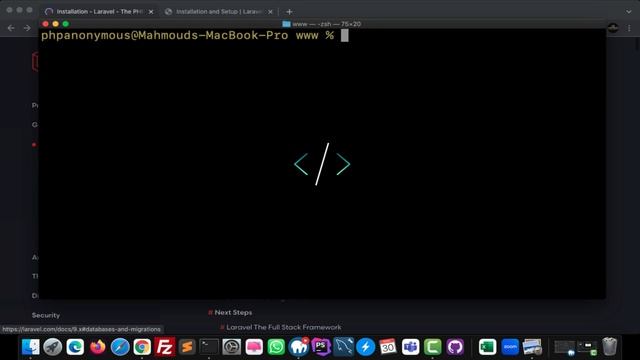640x360 pixels.
Task: Open Microsoft Teams from the dock
Action: (410, 347)
